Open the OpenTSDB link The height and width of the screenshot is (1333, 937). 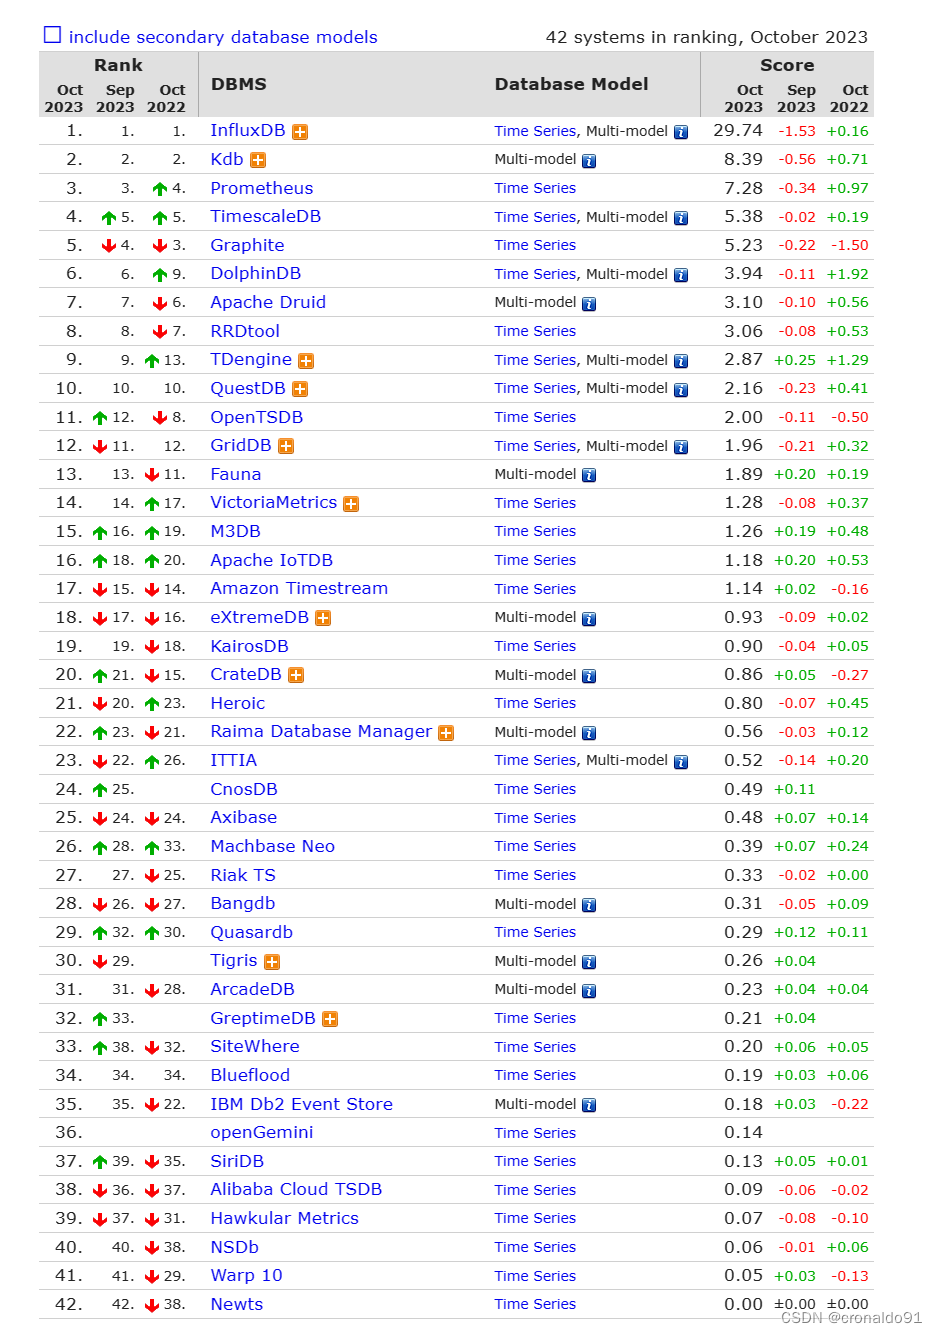tap(257, 417)
